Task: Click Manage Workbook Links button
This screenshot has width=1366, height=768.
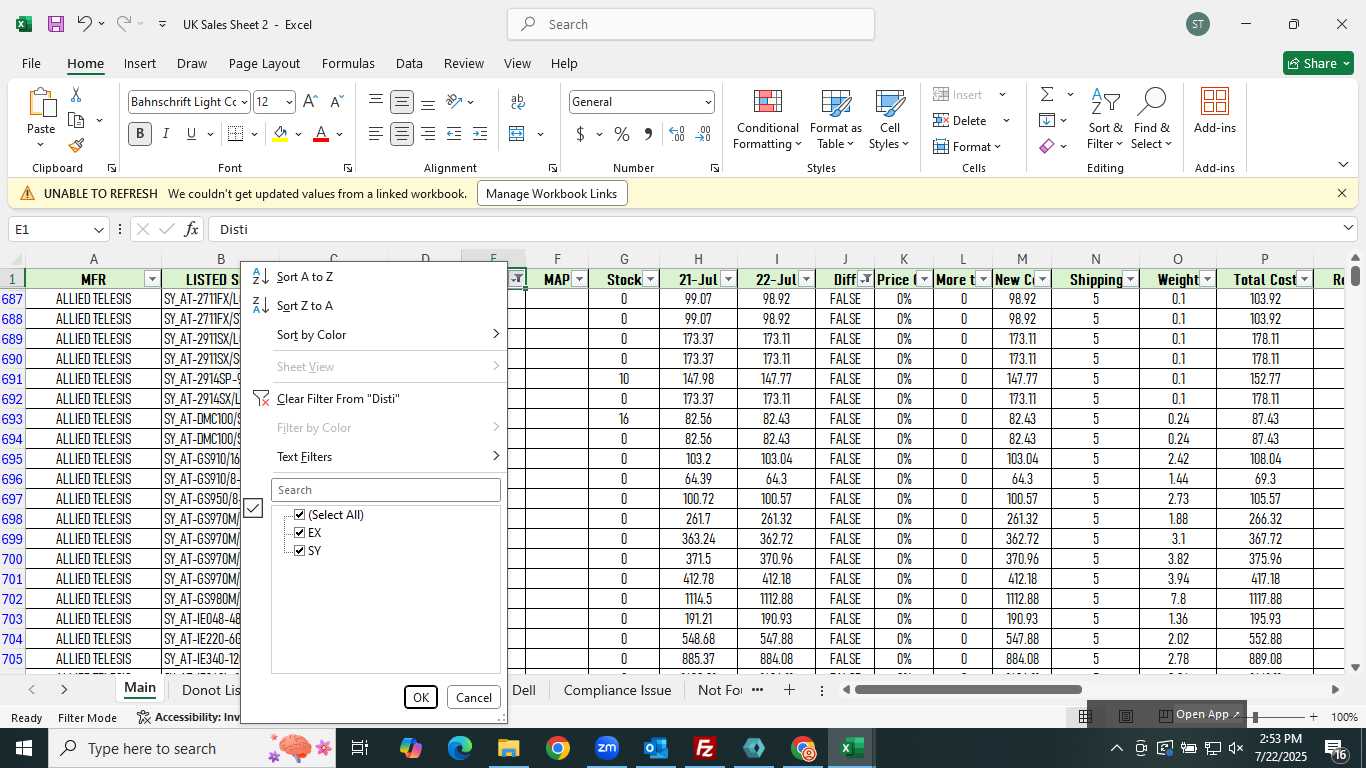Action: pyautogui.click(x=552, y=194)
